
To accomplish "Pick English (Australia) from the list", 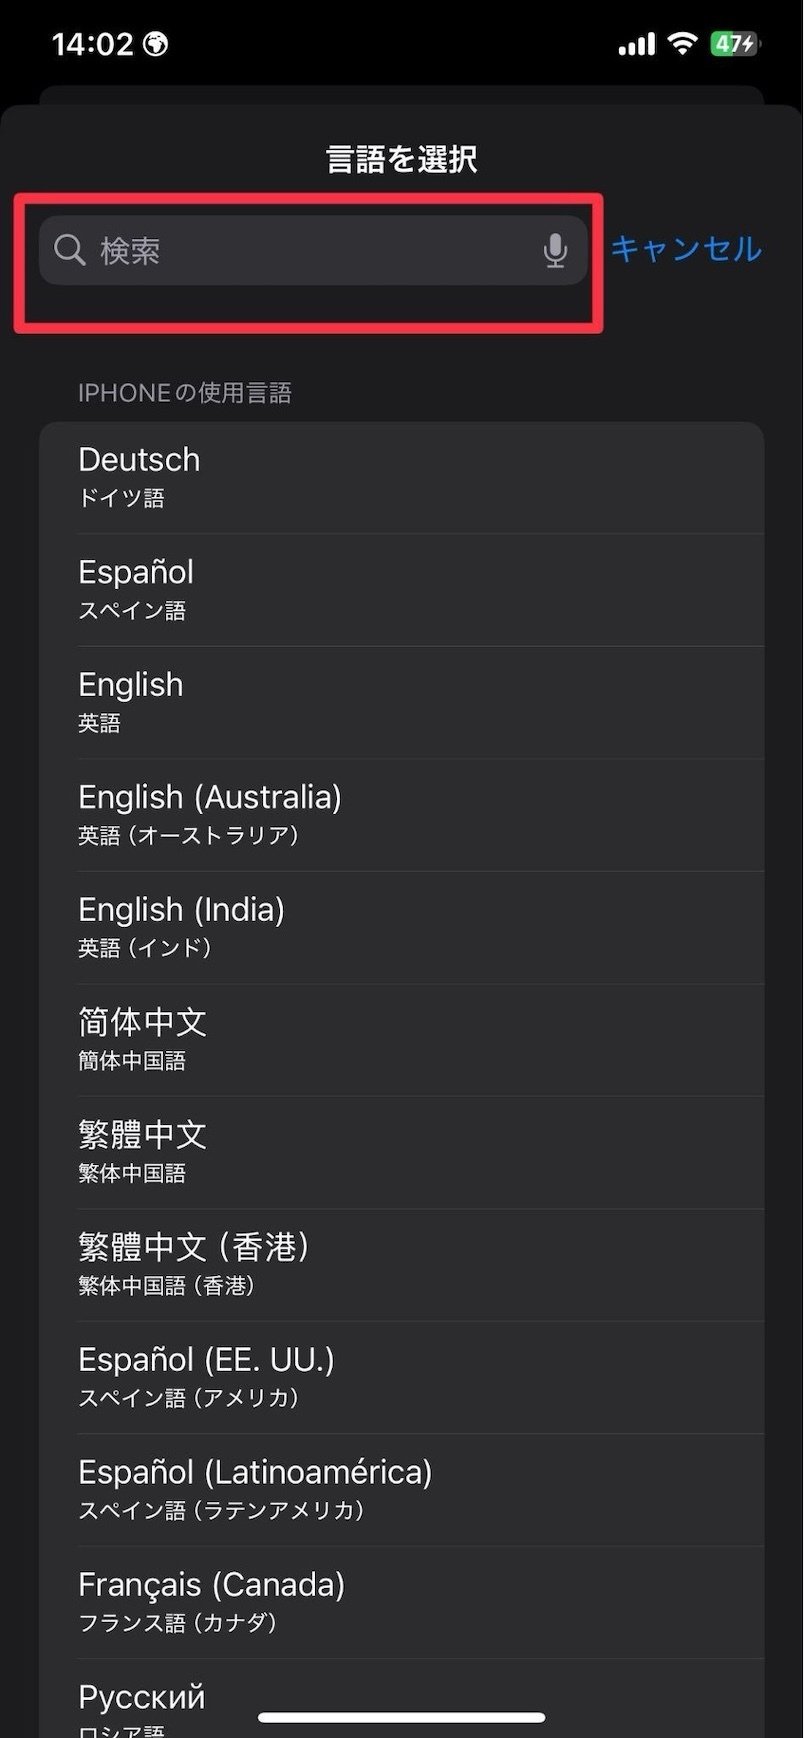I will pos(400,814).
